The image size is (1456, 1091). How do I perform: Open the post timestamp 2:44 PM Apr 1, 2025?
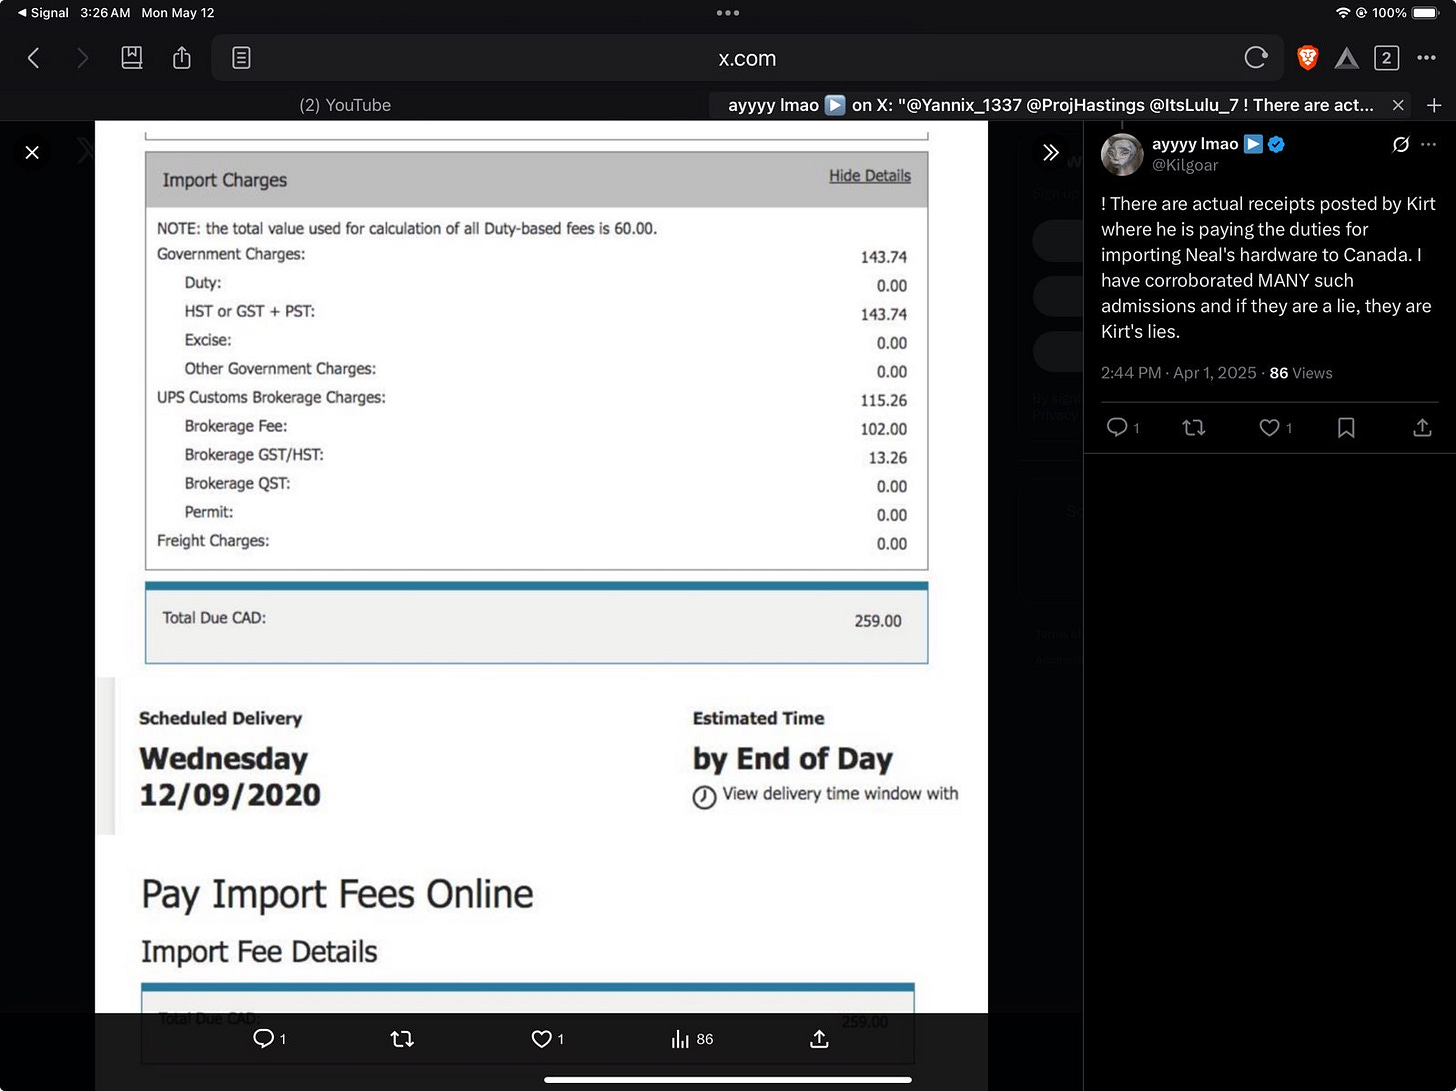click(1178, 373)
